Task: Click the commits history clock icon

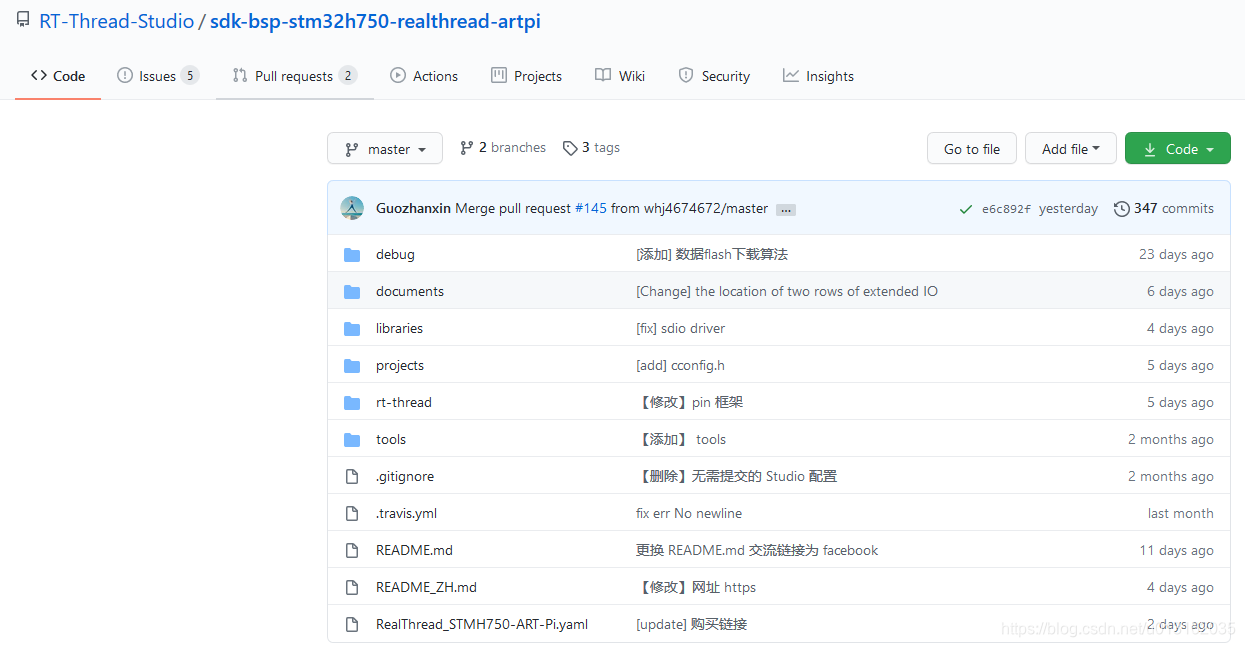Action: tap(1122, 209)
